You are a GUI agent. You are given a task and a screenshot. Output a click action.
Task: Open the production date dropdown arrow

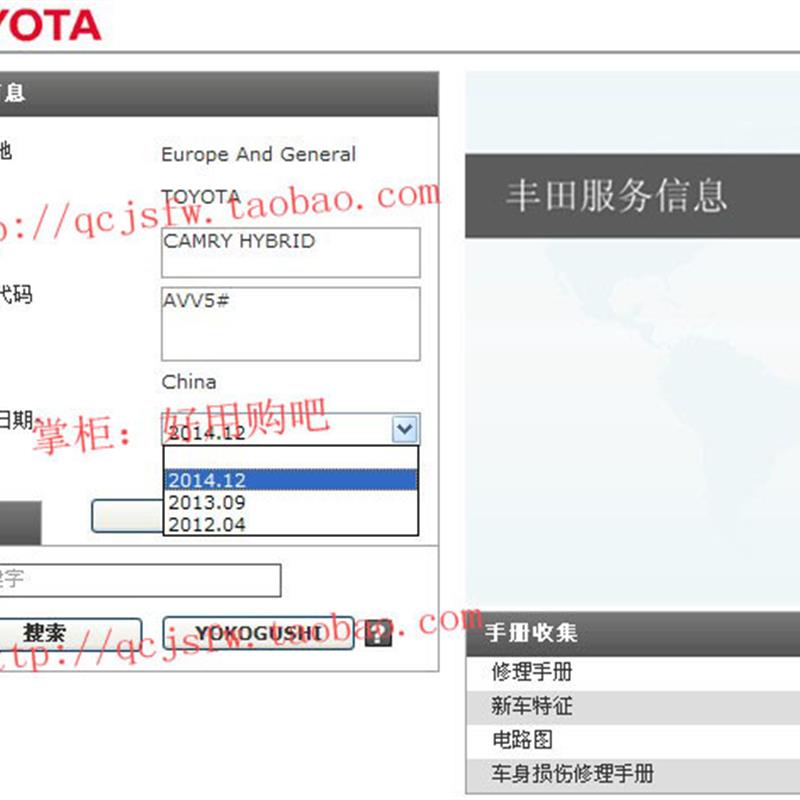405,429
